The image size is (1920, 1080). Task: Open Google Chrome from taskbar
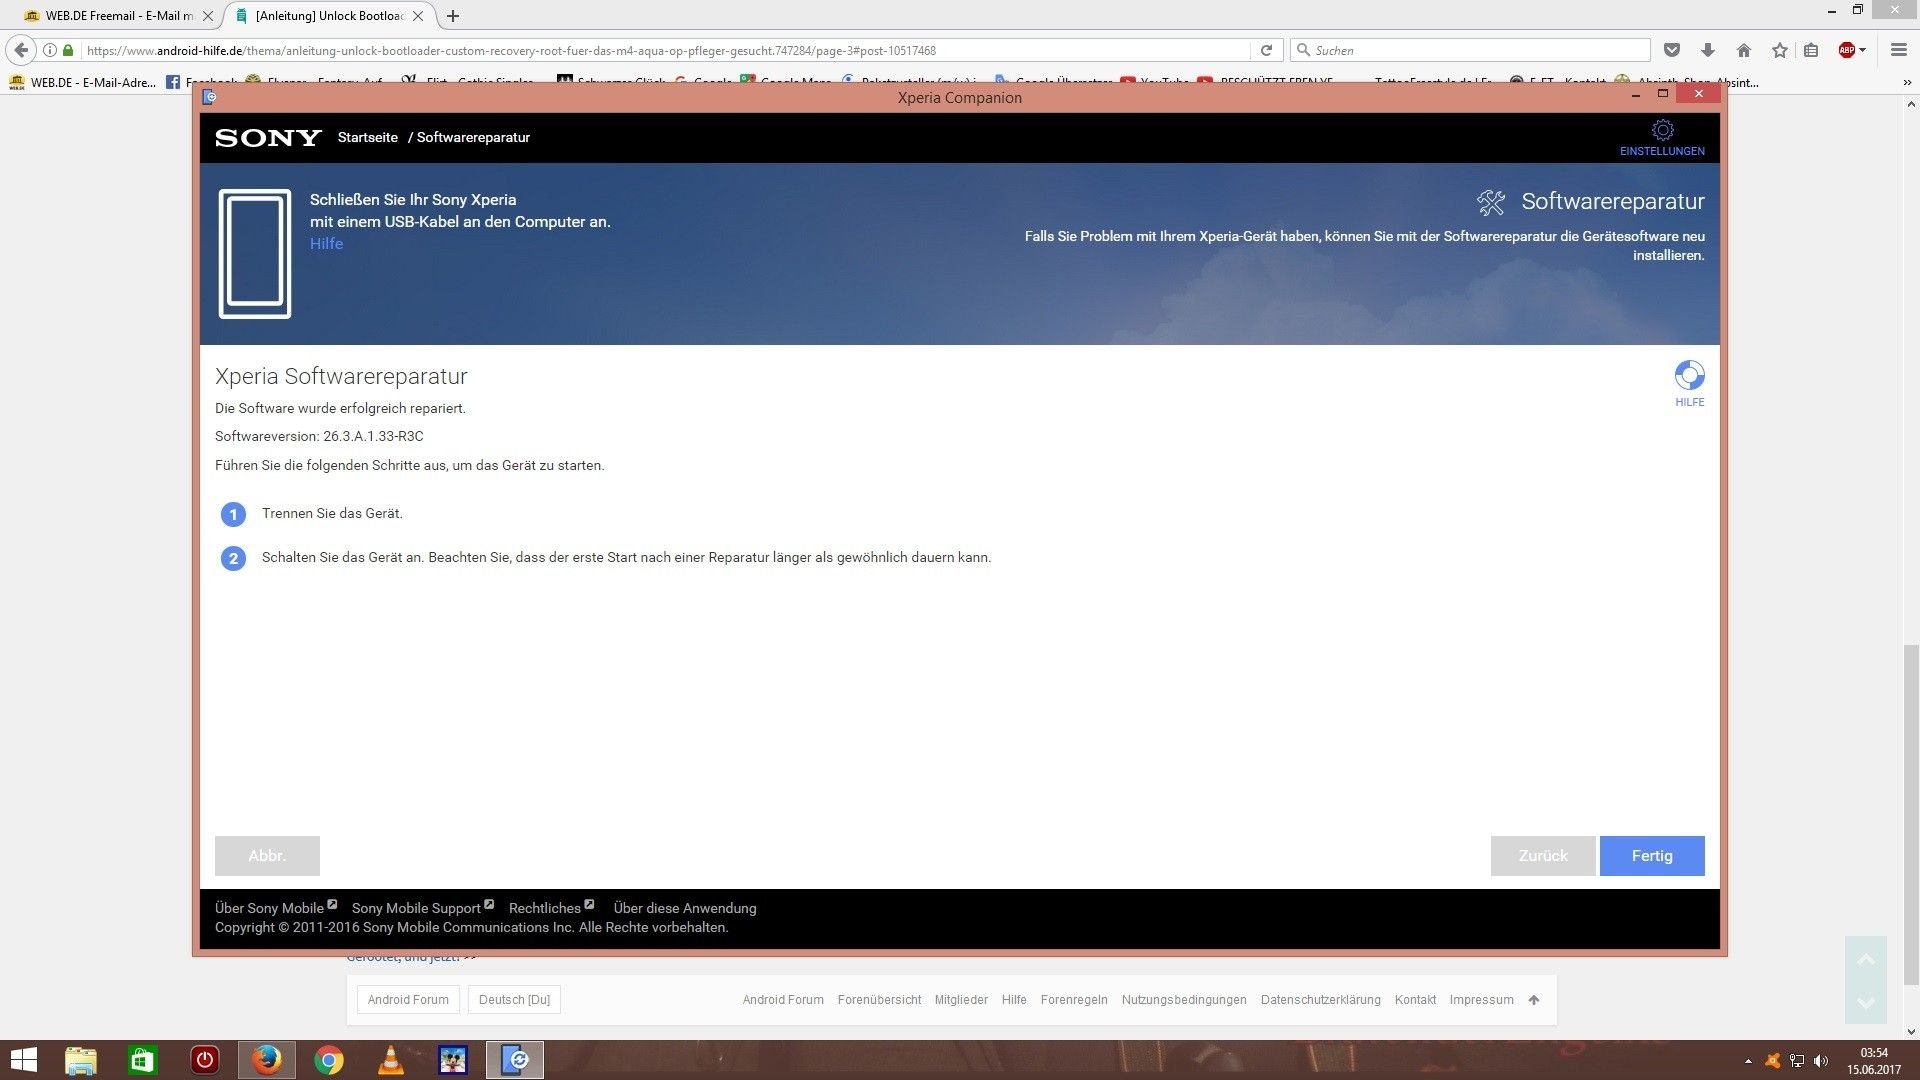click(x=328, y=1060)
